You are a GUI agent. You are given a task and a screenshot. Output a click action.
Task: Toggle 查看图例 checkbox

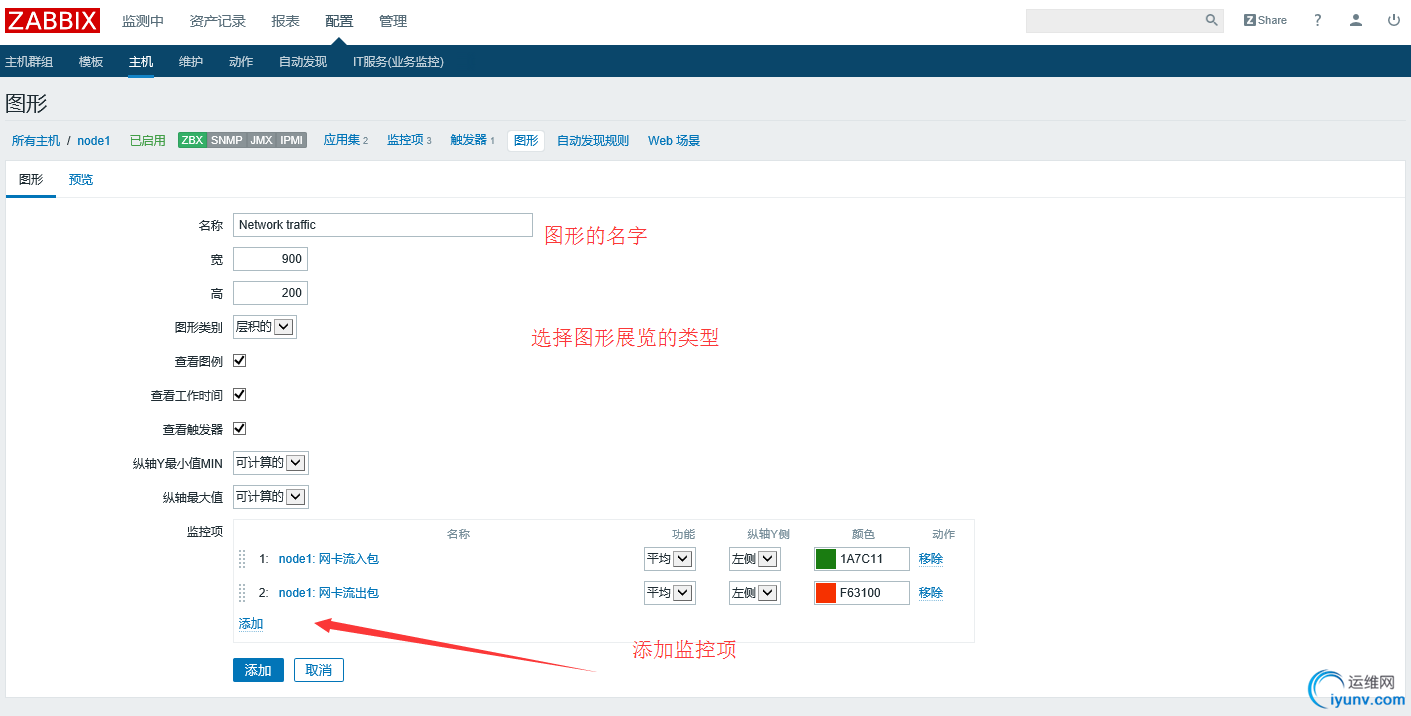[x=239, y=360]
